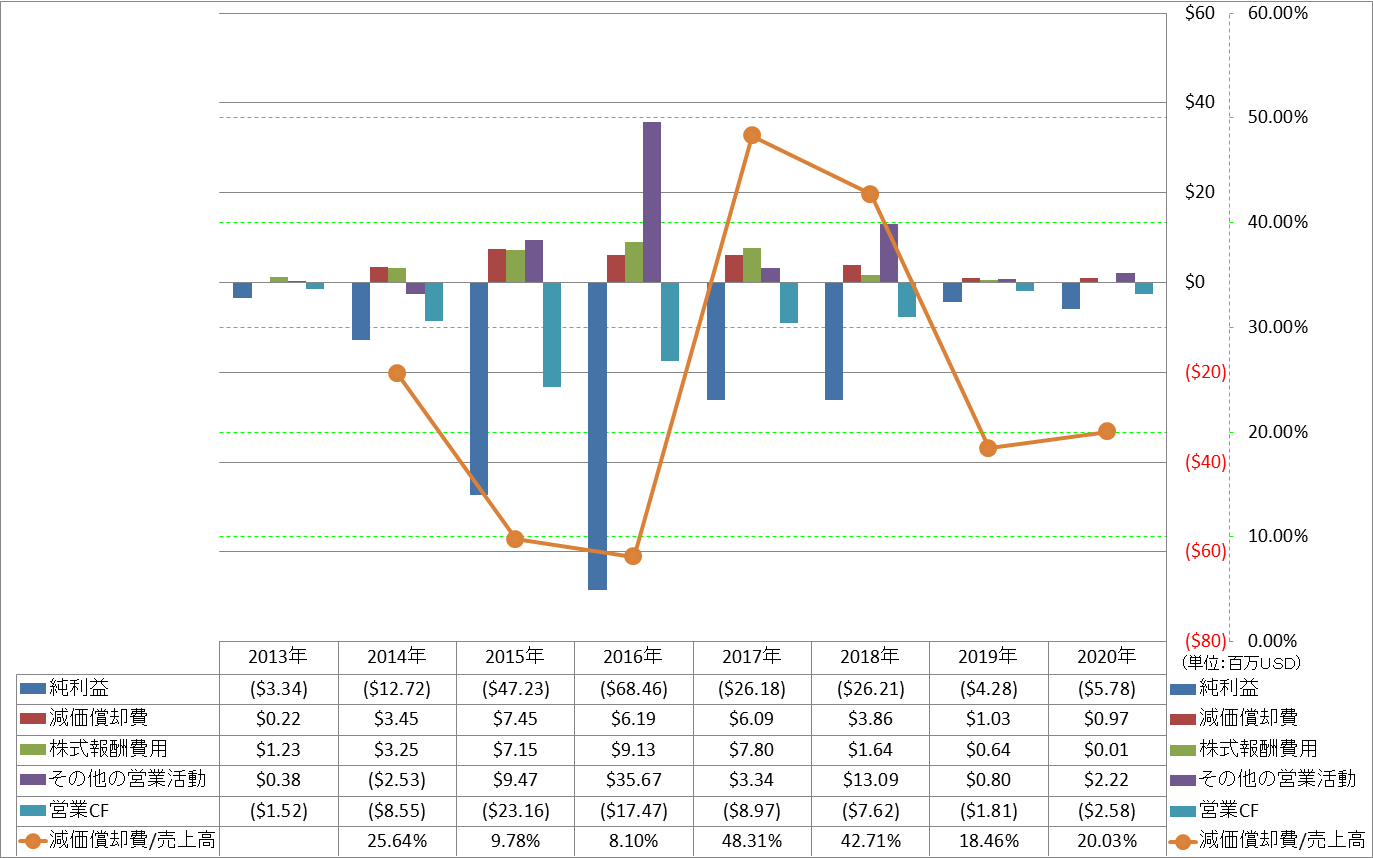Pick the $0.01 table cell
Screen dimensions: 1373x858
click(1107, 750)
